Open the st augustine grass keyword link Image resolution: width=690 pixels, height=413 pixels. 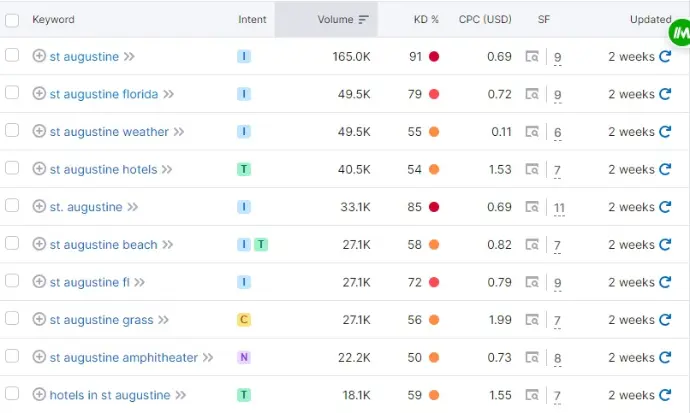pos(101,320)
